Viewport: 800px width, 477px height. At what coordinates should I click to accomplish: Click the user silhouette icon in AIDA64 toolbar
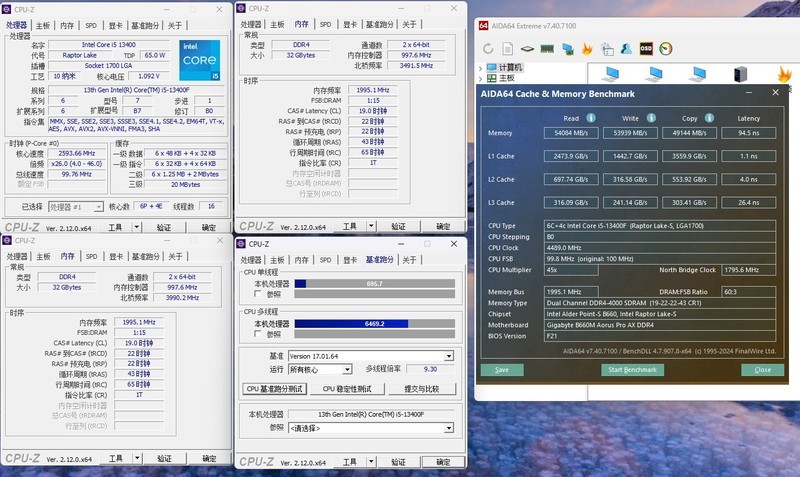[627, 48]
